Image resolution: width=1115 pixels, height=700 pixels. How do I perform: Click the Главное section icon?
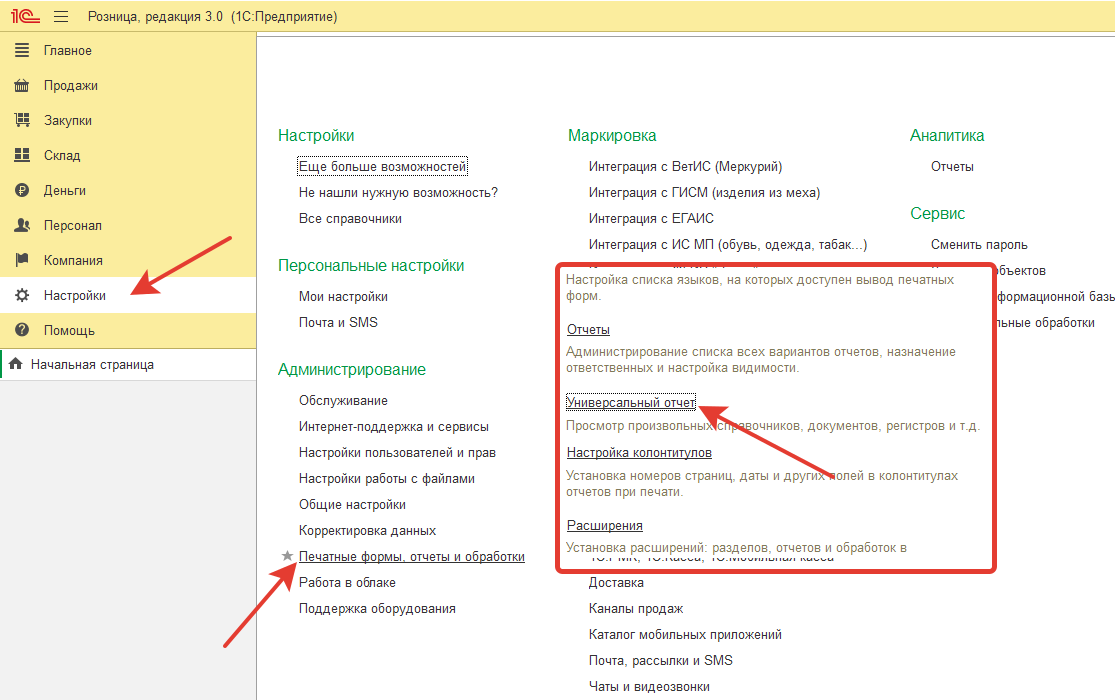point(22,51)
